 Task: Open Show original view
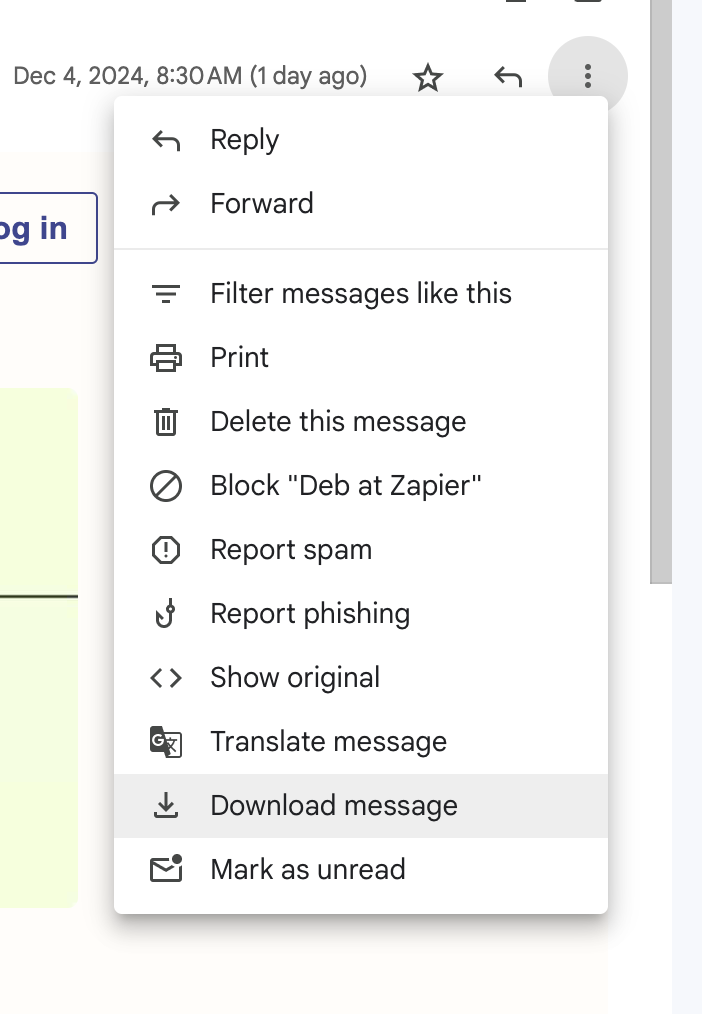pos(361,678)
